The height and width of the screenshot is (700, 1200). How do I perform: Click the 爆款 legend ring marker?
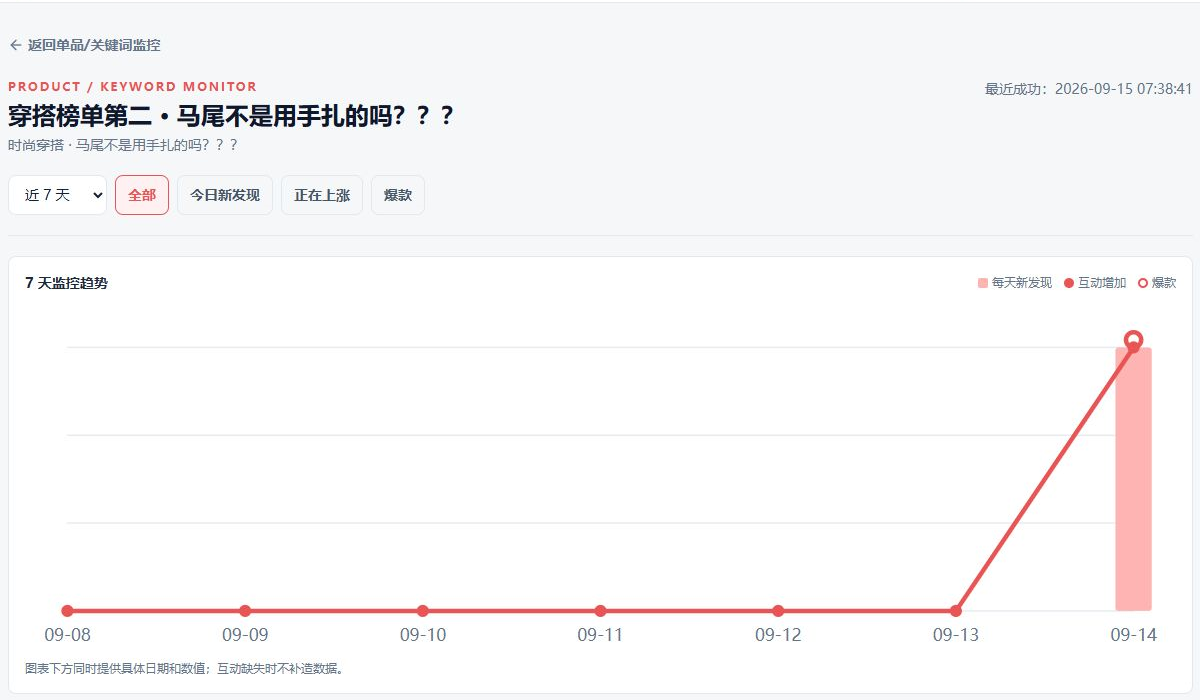coord(1143,283)
